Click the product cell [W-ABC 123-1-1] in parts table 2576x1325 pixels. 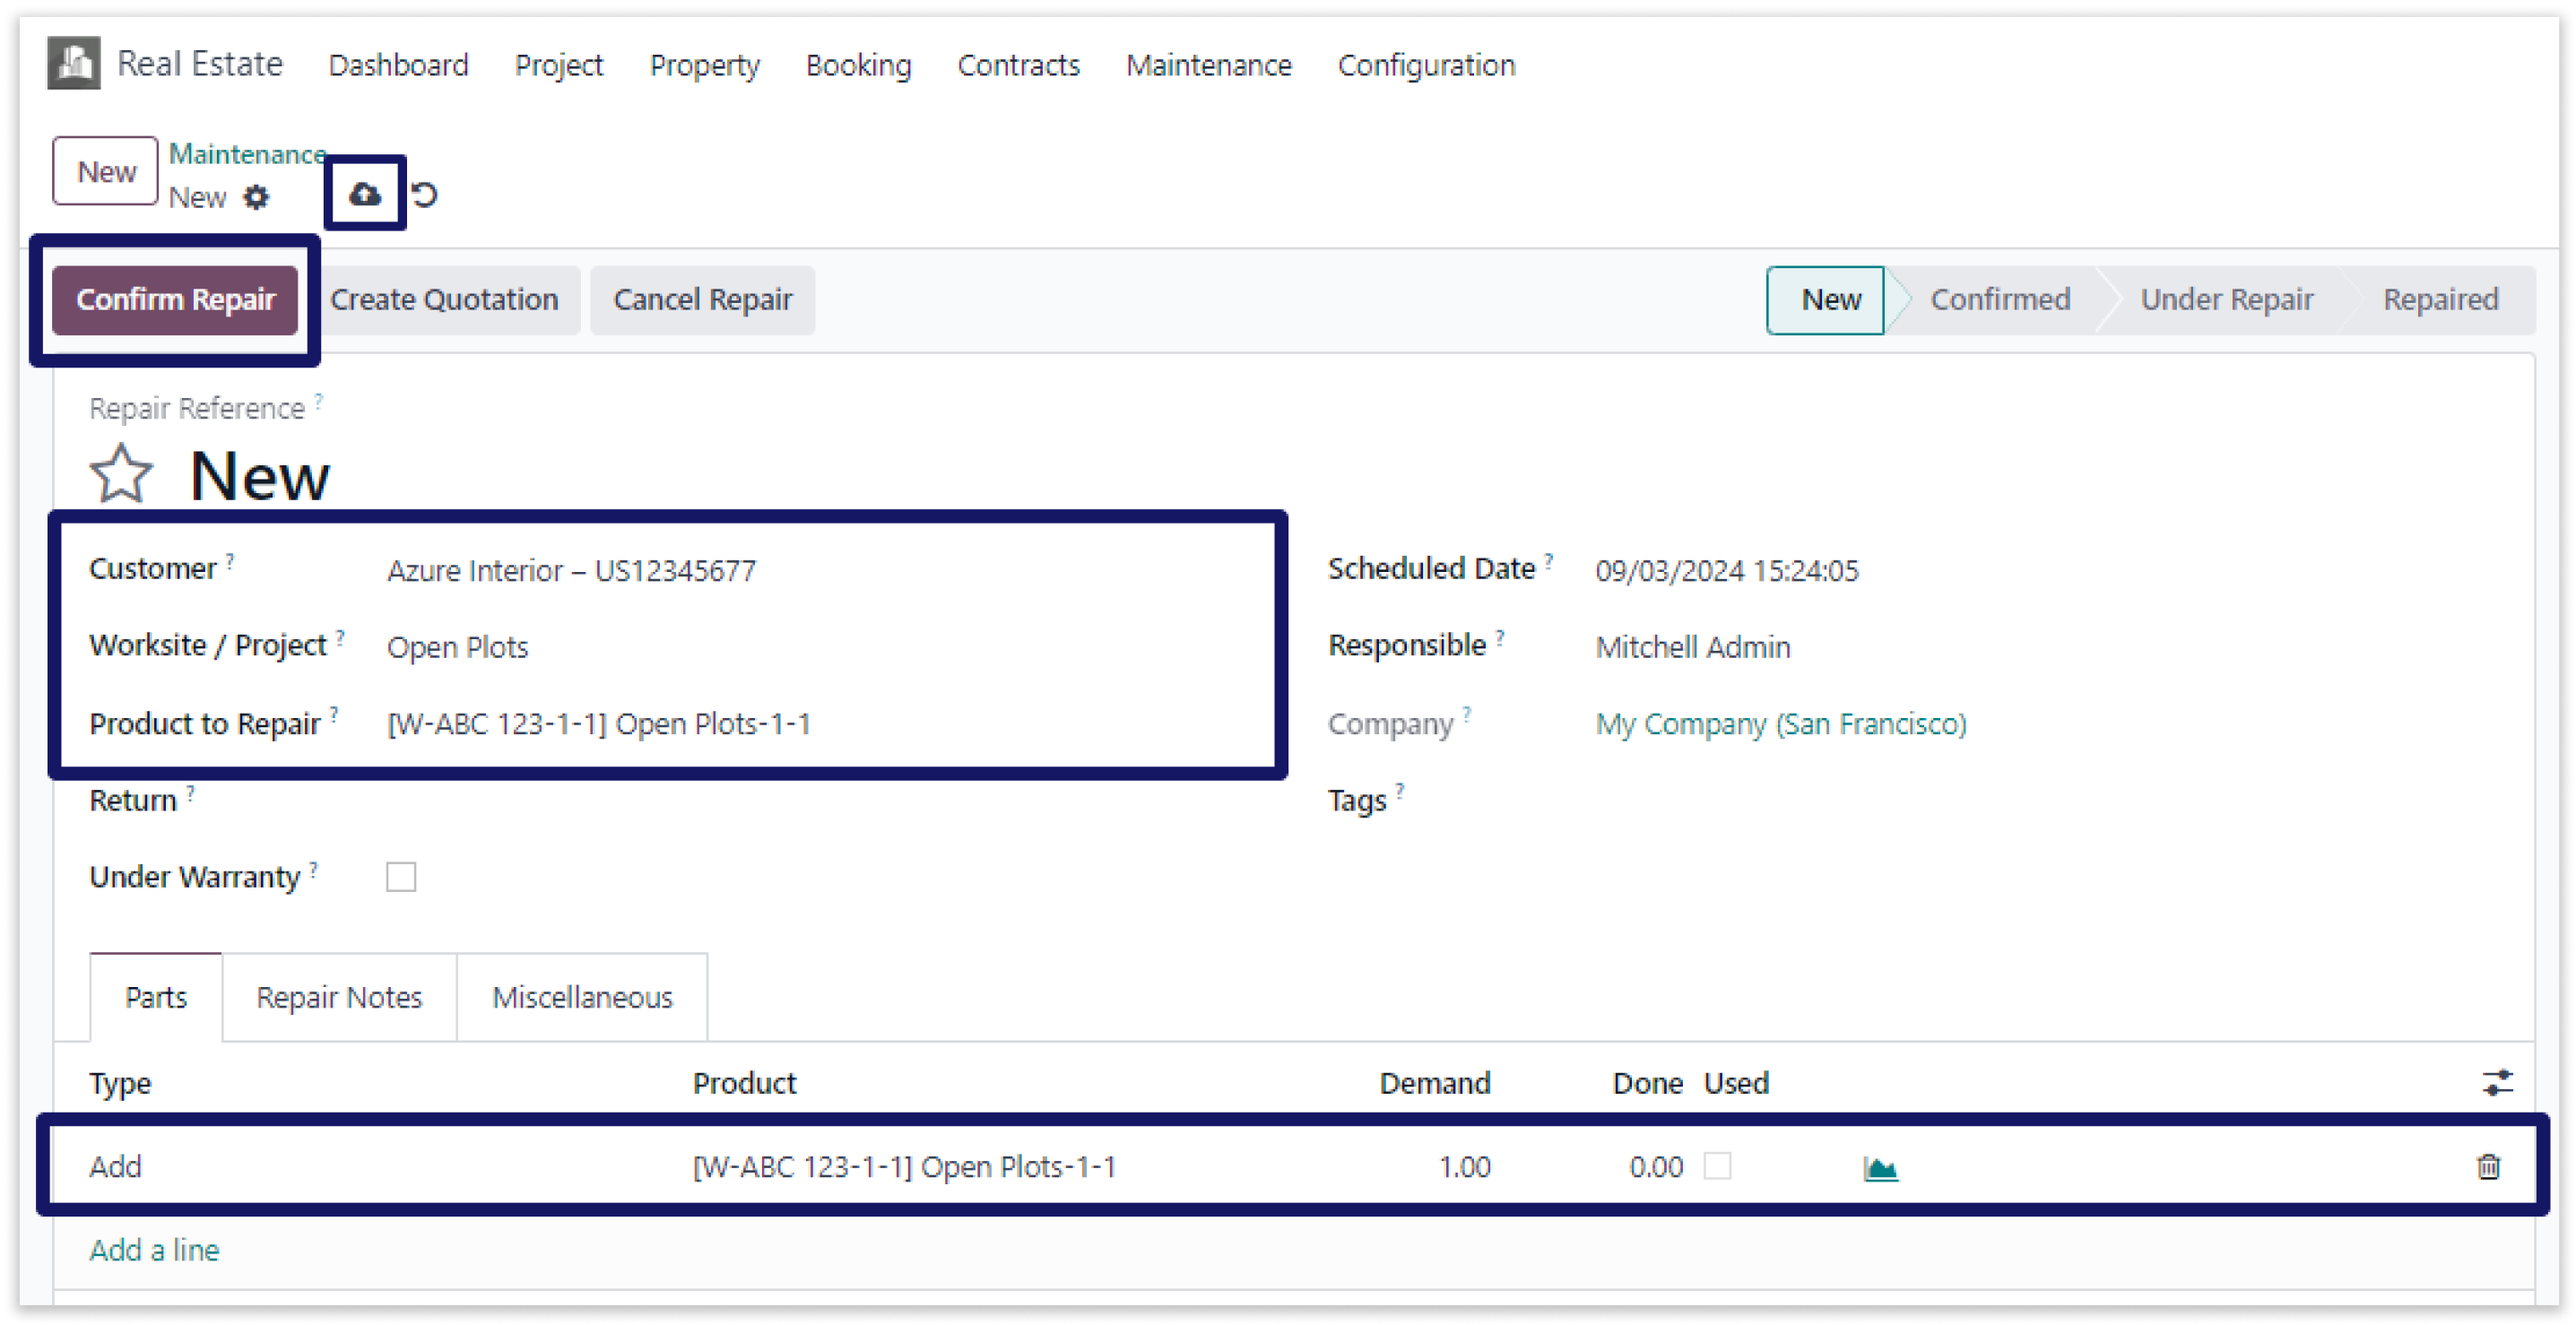(904, 1167)
